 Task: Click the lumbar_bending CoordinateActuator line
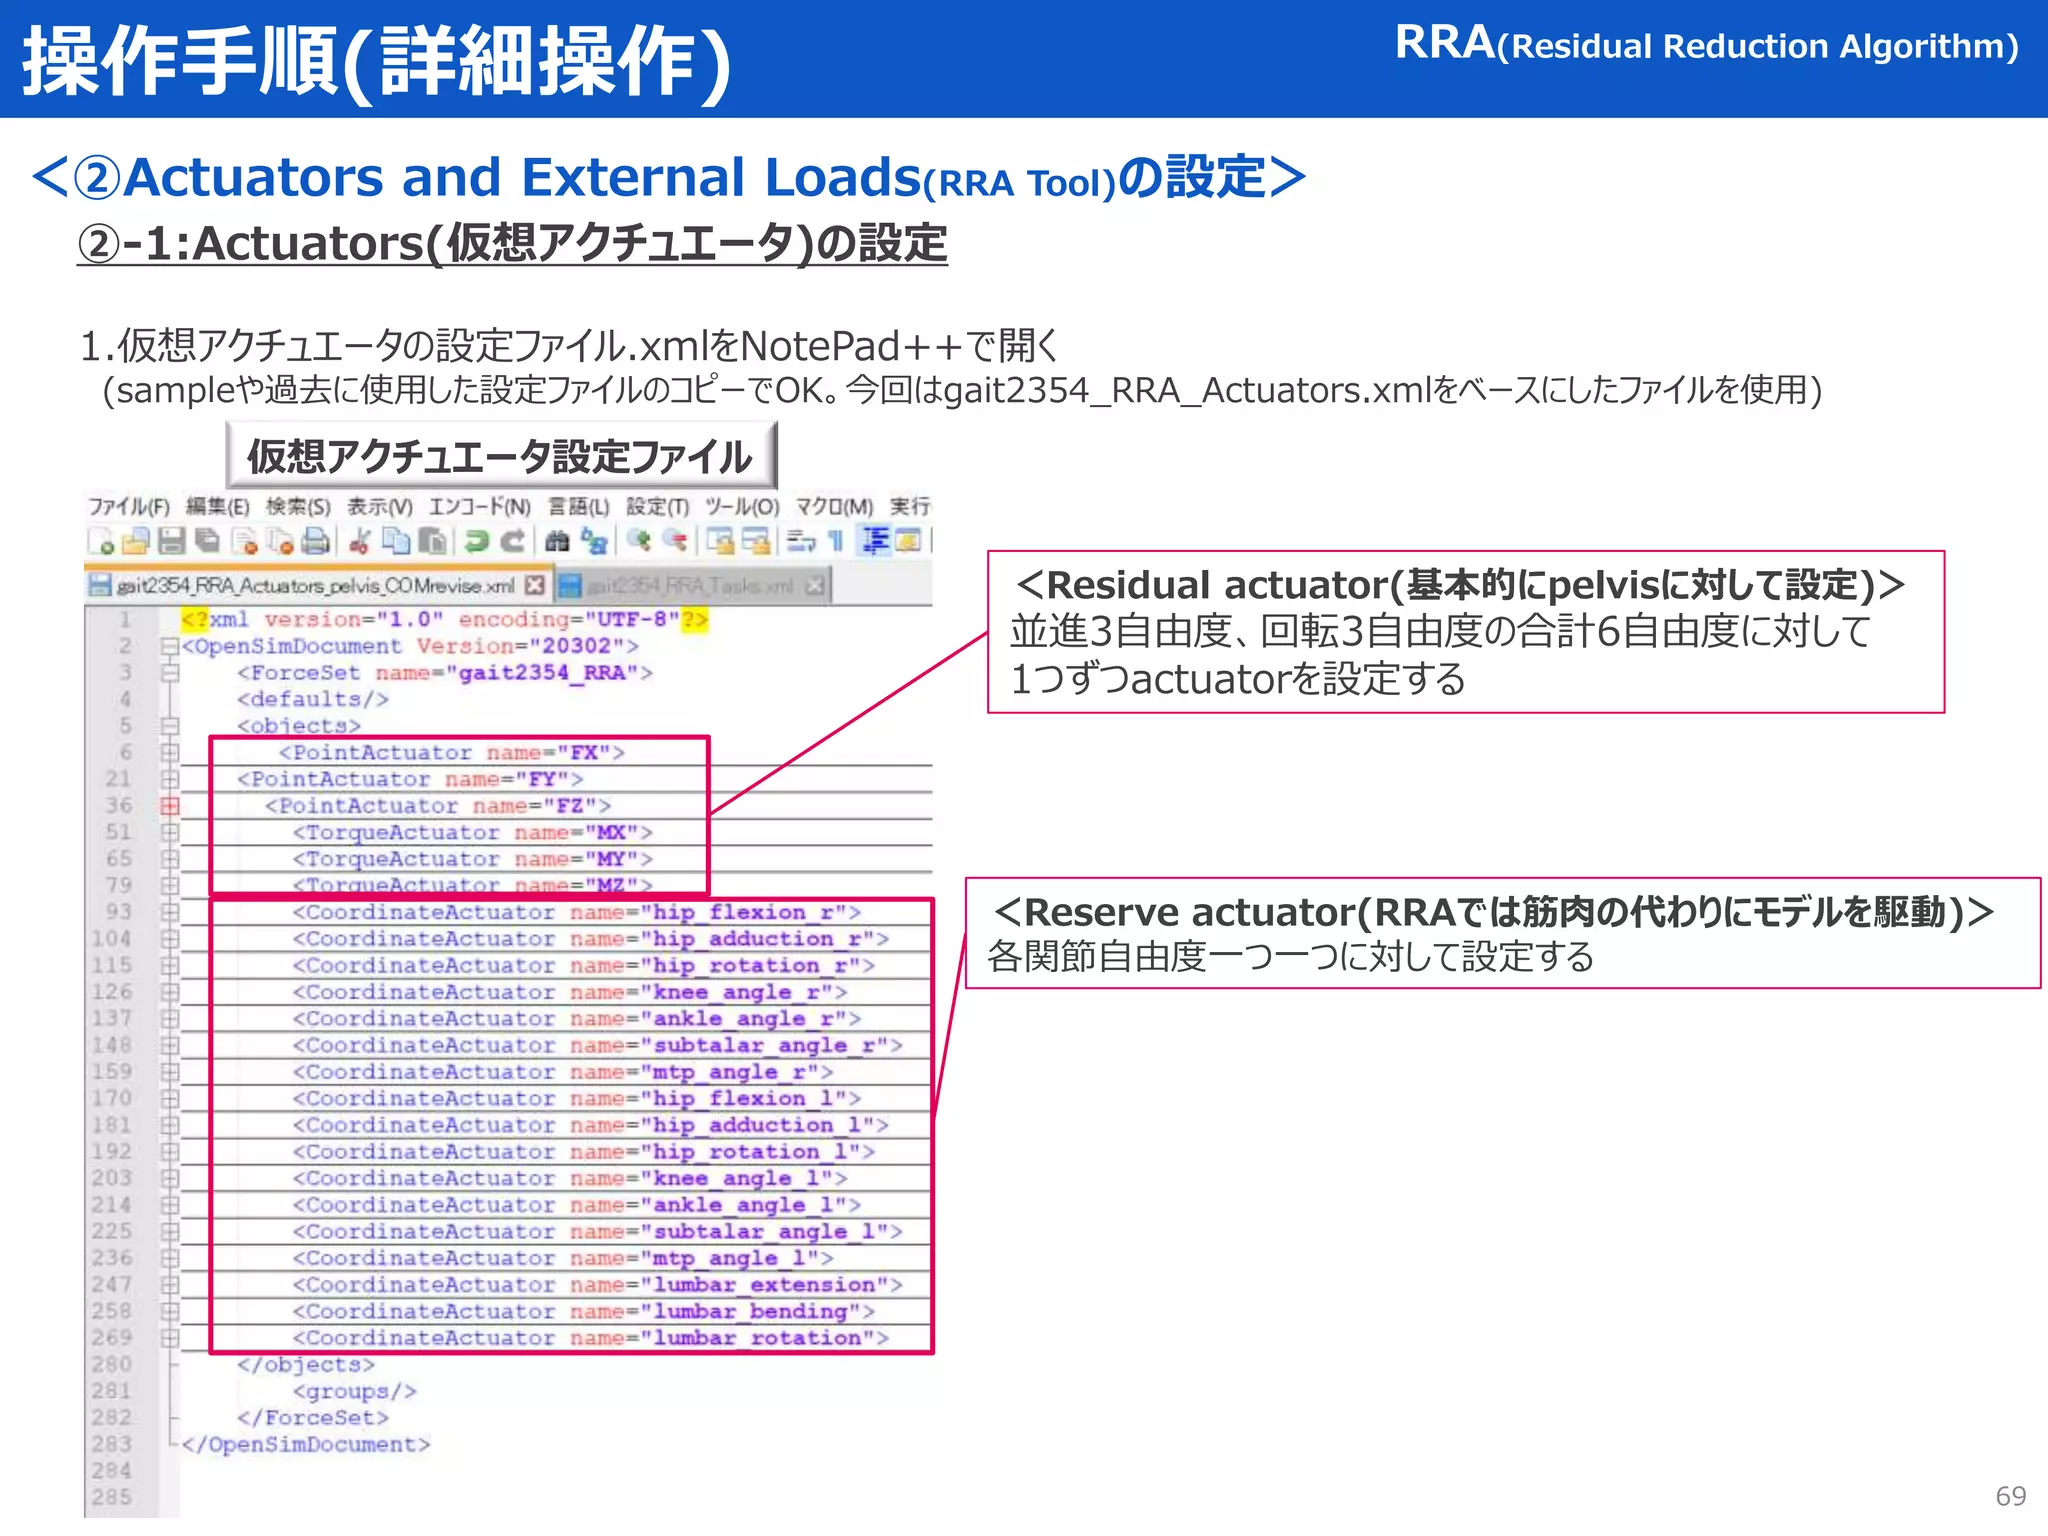click(x=583, y=1311)
